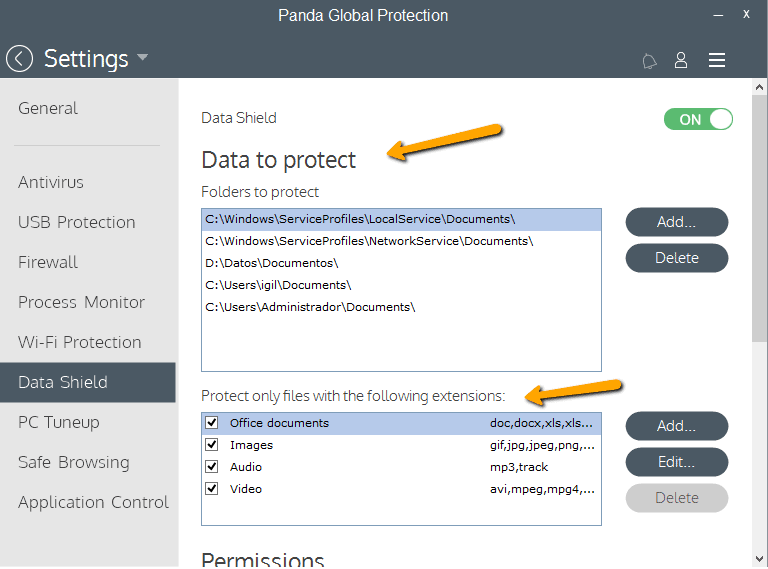Click Edit for file extensions
Screen dimensions: 768x569
point(676,462)
